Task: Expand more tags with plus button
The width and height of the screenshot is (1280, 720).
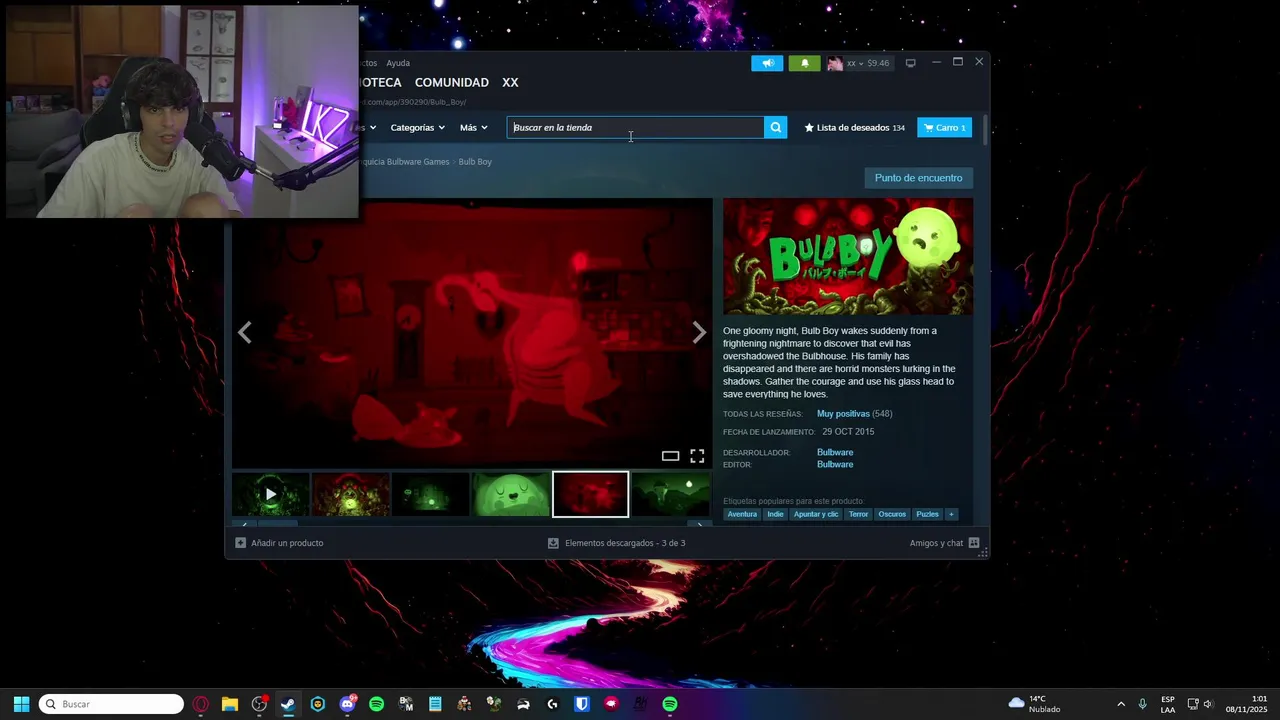Action: [x=951, y=514]
